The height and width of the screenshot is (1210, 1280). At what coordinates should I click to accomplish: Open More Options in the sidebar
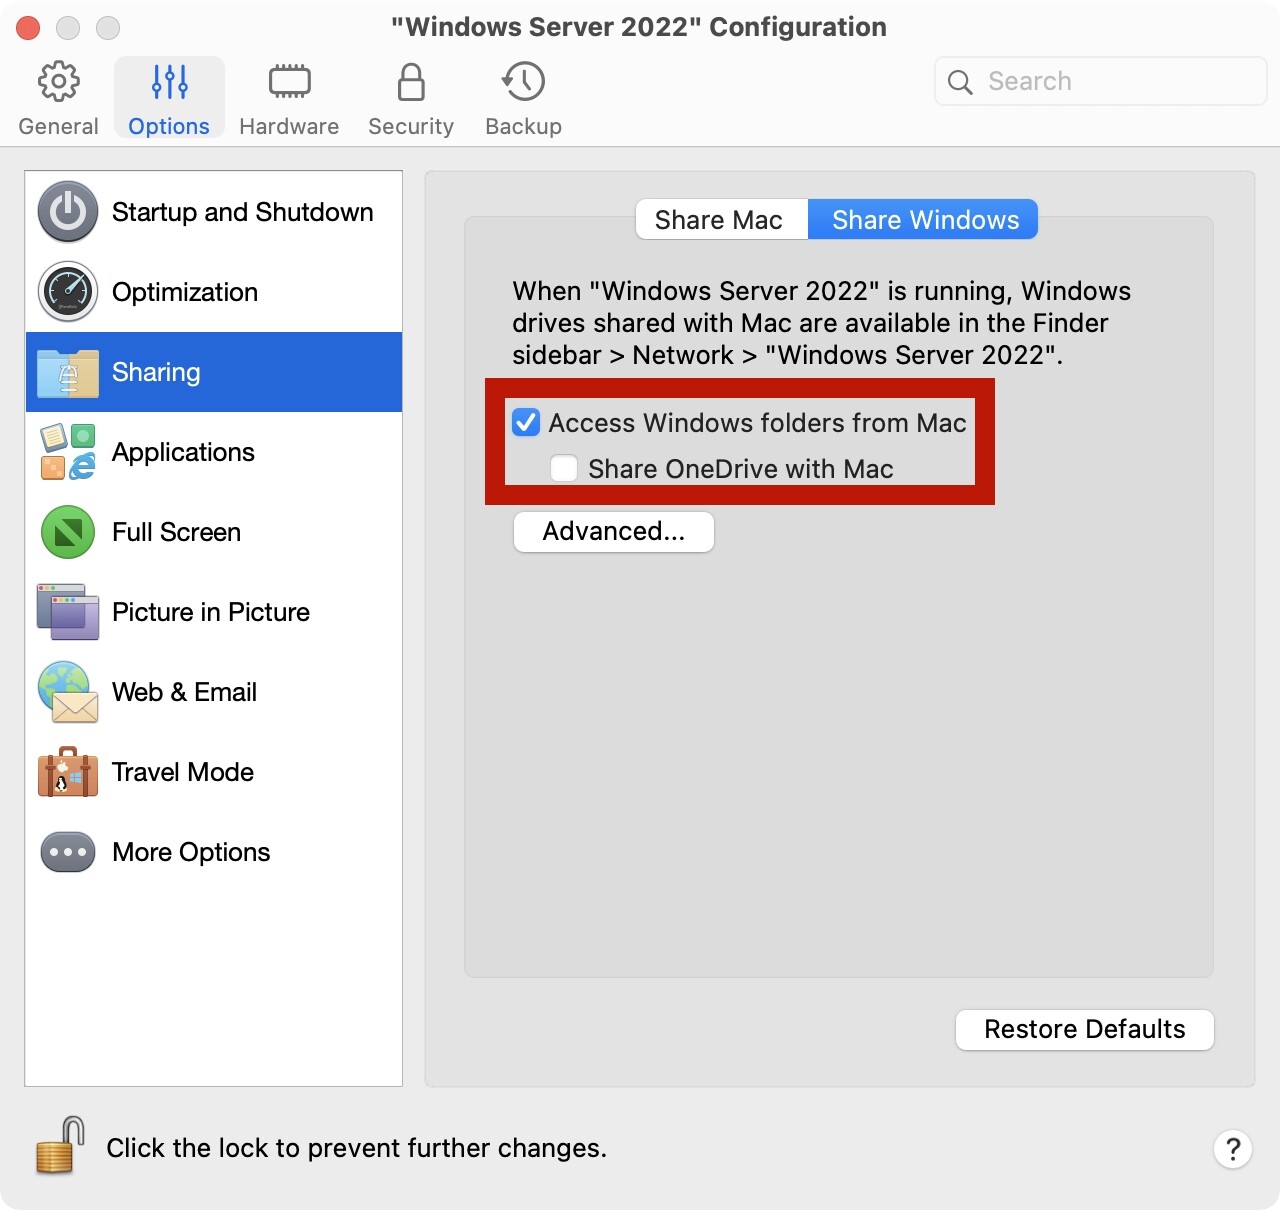[190, 852]
